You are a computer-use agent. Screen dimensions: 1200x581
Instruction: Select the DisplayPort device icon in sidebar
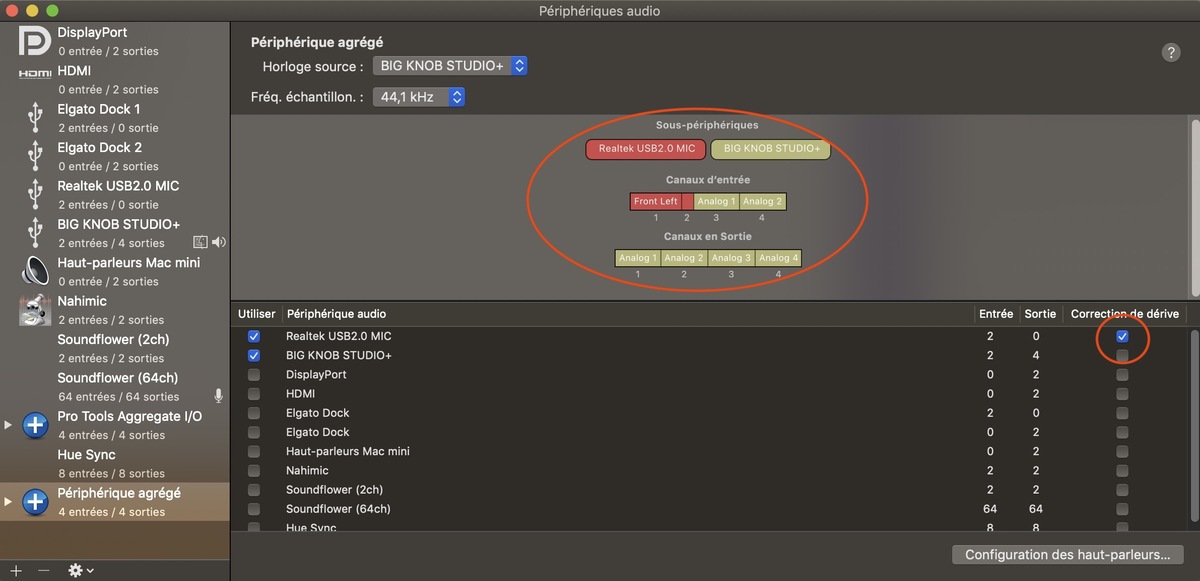pyautogui.click(x=35, y=41)
